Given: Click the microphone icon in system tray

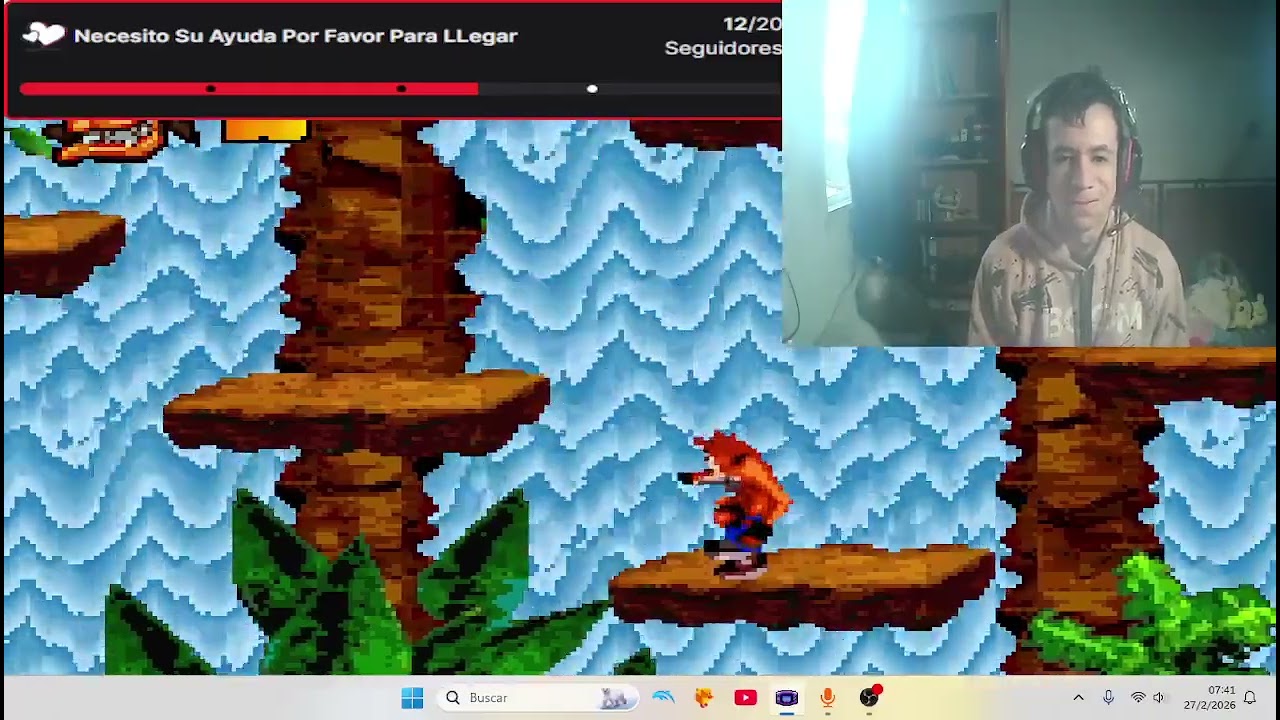Looking at the screenshot, I should (x=1108, y=698).
